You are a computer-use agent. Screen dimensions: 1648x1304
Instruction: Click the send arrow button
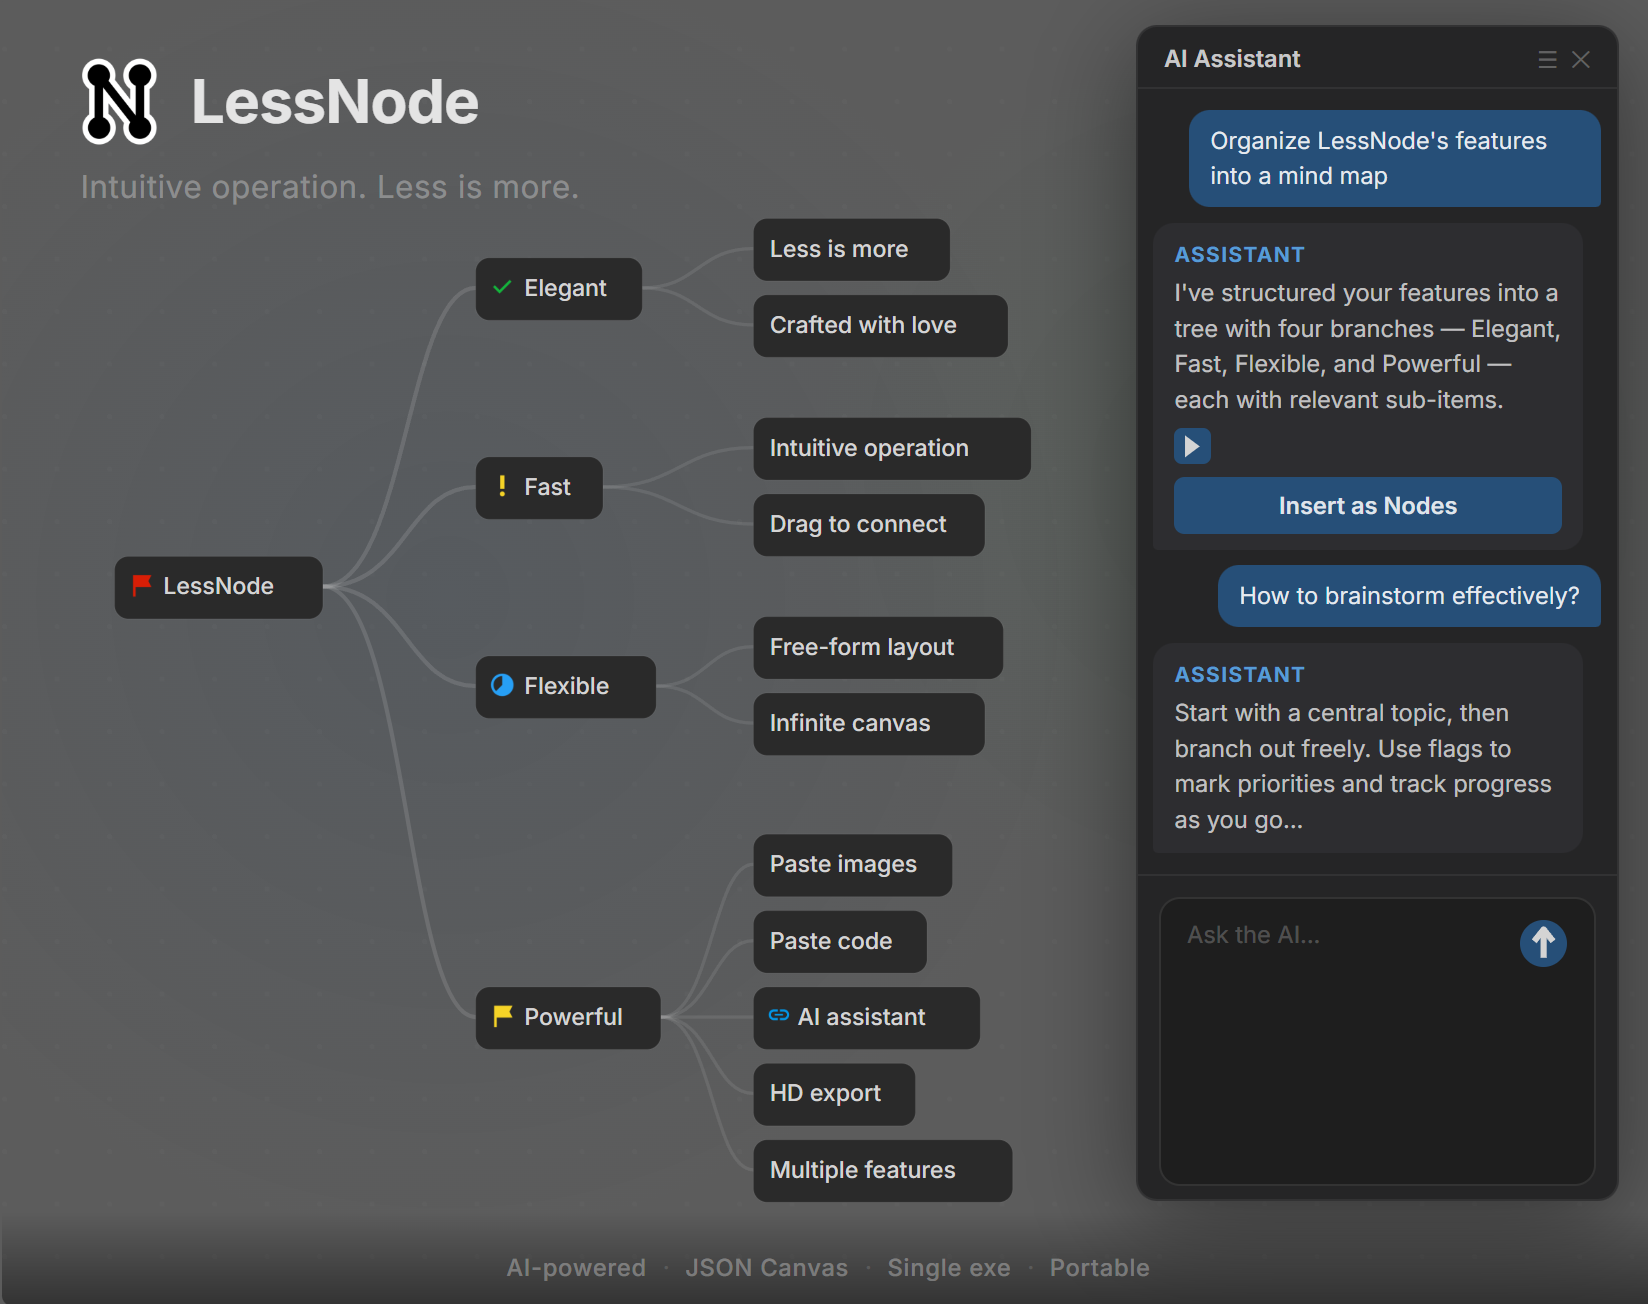tap(1543, 943)
